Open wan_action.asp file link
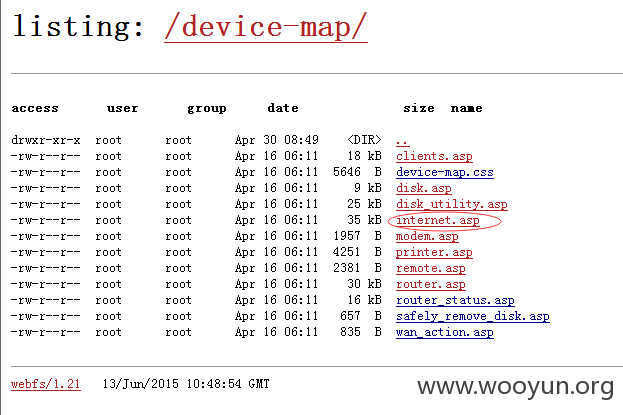The width and height of the screenshot is (623, 415). pyautogui.click(x=445, y=332)
